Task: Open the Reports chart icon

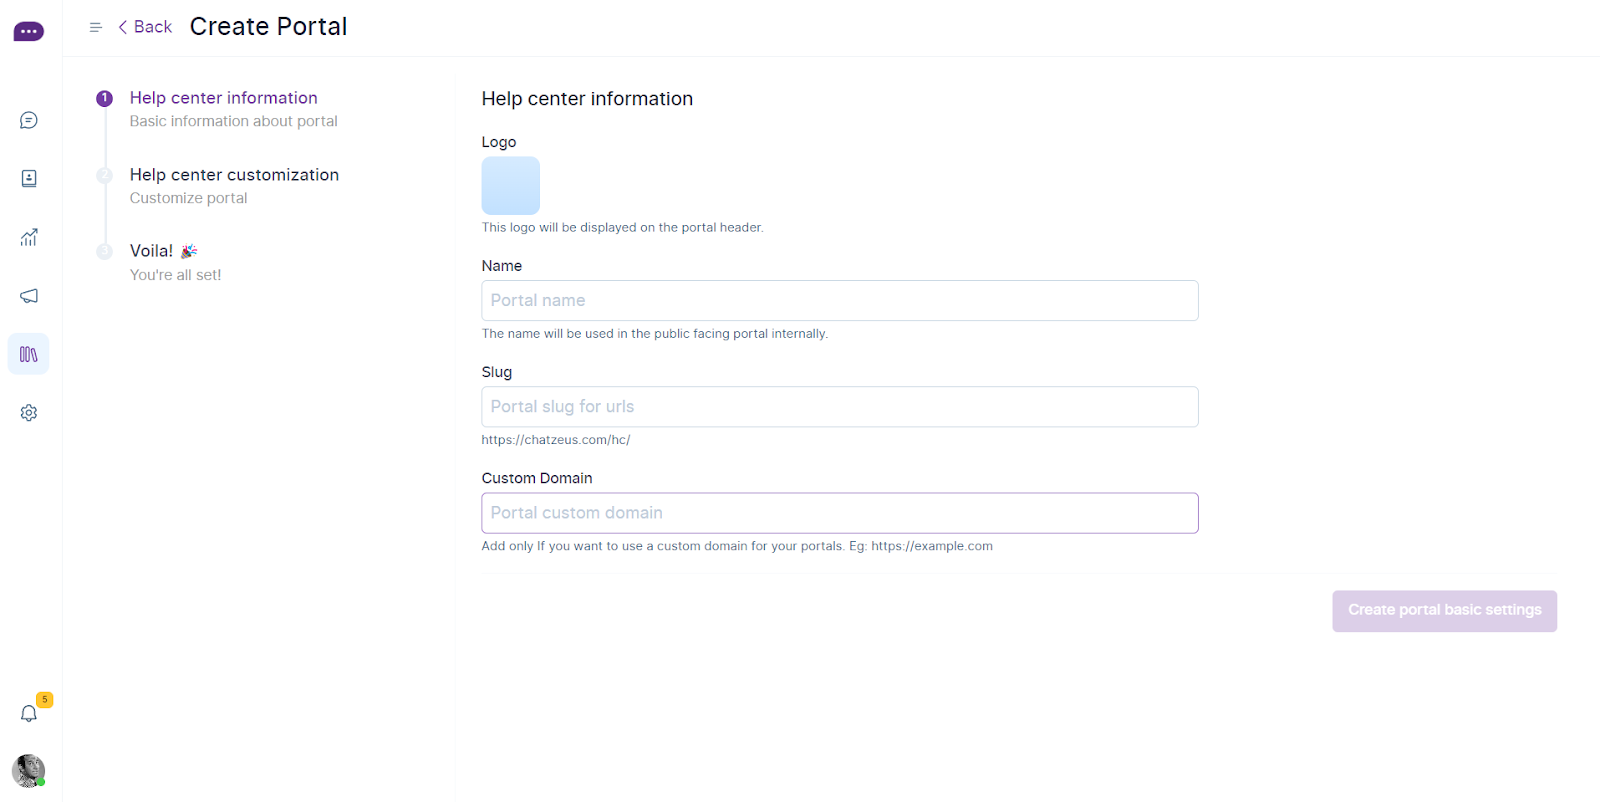Action: (x=29, y=237)
